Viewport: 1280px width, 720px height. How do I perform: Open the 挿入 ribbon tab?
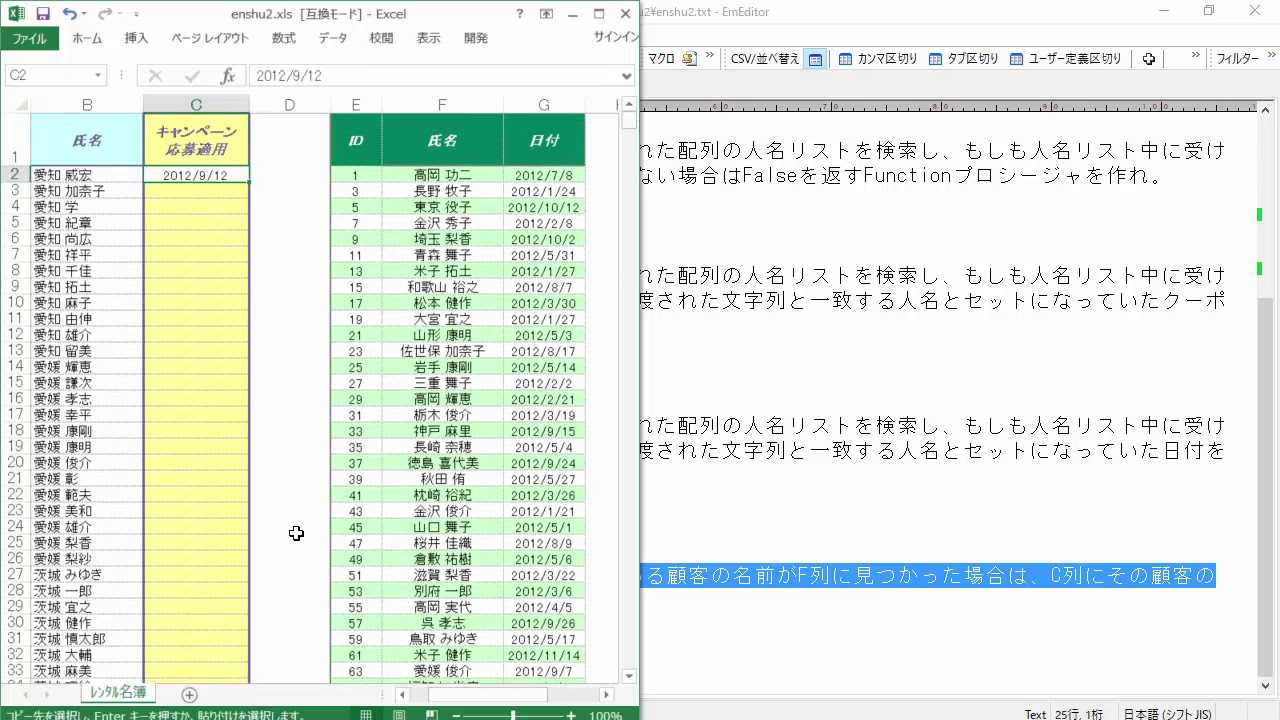[x=136, y=38]
